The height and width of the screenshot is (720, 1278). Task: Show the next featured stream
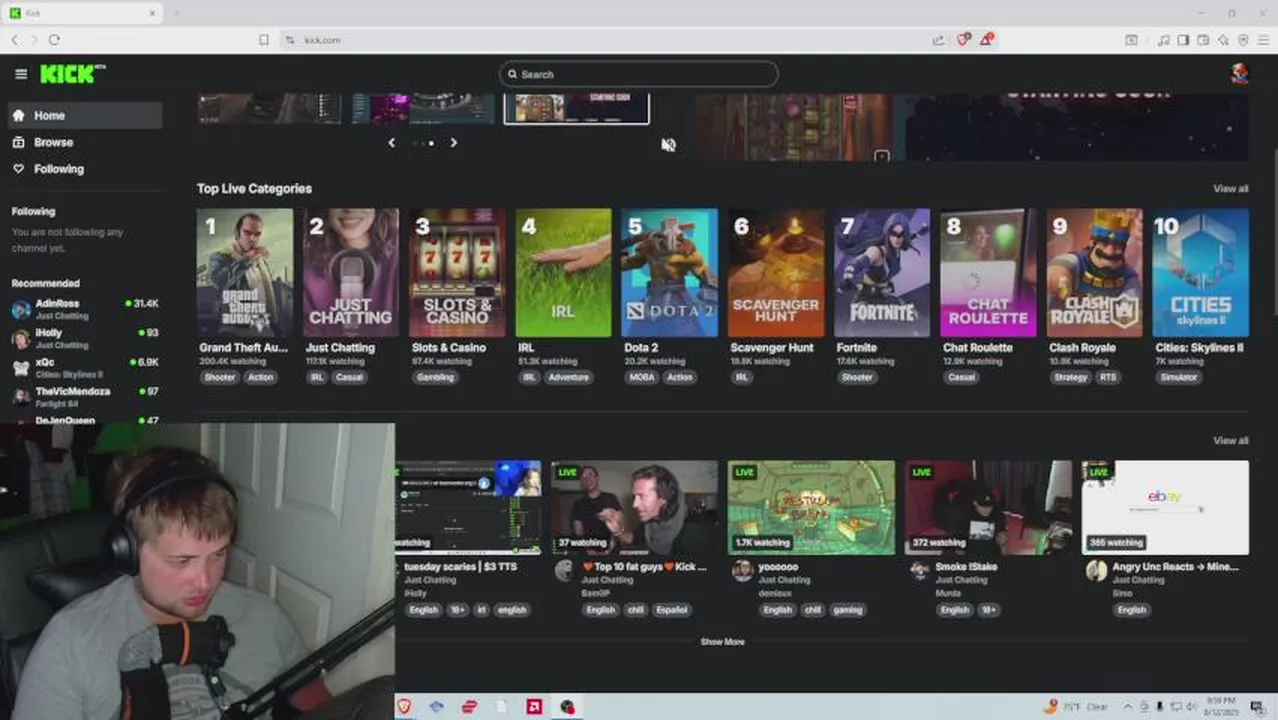pyautogui.click(x=453, y=143)
